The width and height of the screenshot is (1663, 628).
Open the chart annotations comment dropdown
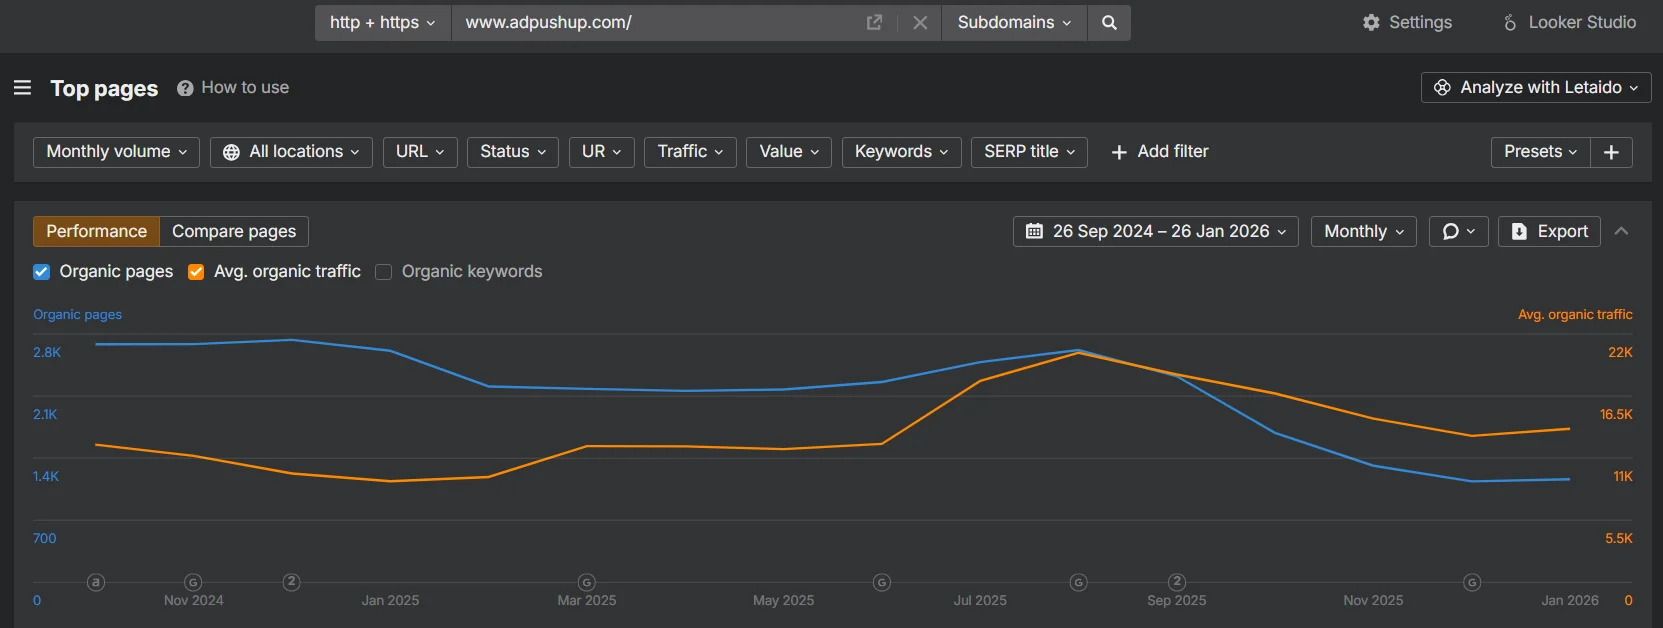point(1459,231)
